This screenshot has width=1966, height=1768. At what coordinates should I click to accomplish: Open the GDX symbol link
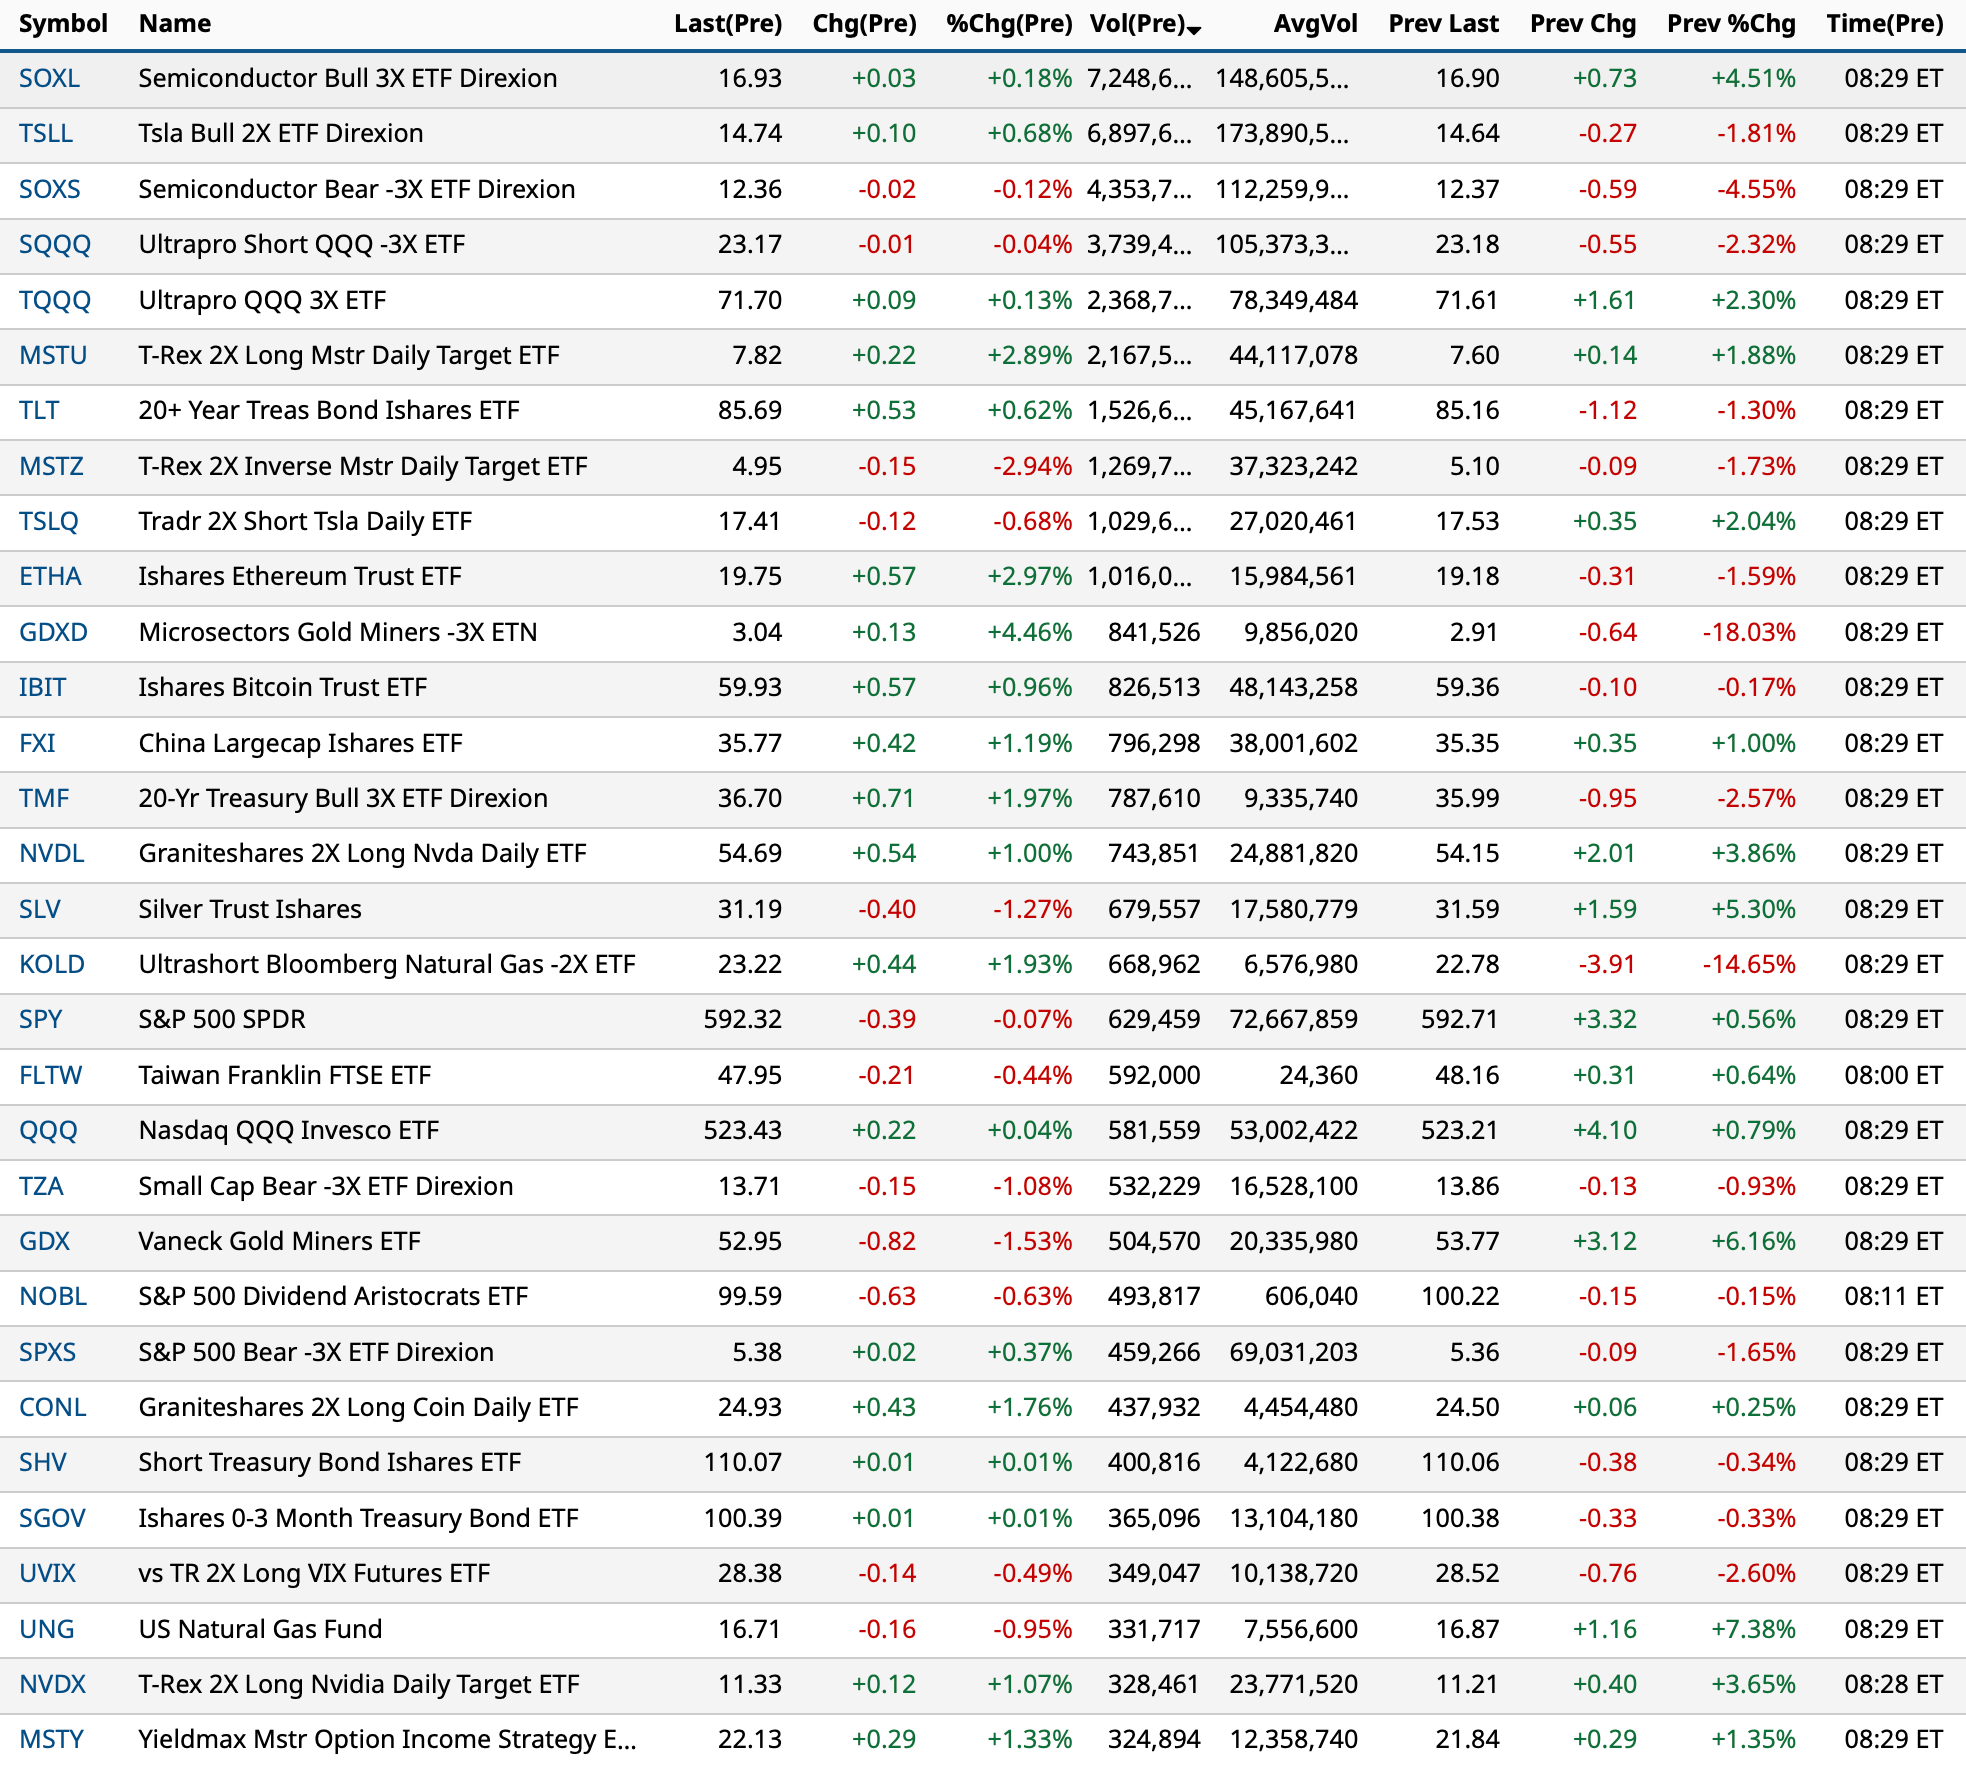click(x=44, y=1241)
